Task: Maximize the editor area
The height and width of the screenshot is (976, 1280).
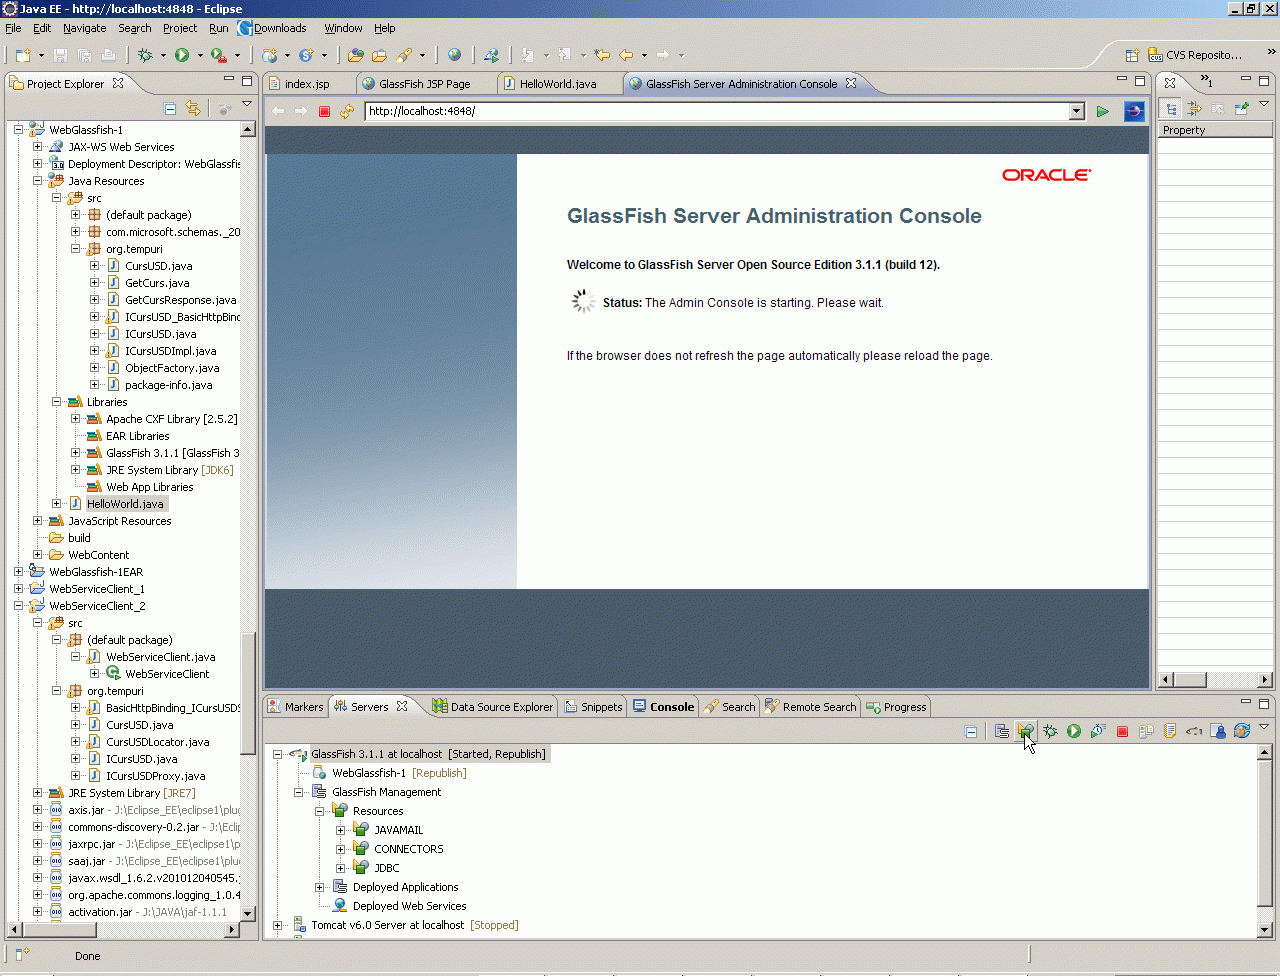Action: [1140, 81]
